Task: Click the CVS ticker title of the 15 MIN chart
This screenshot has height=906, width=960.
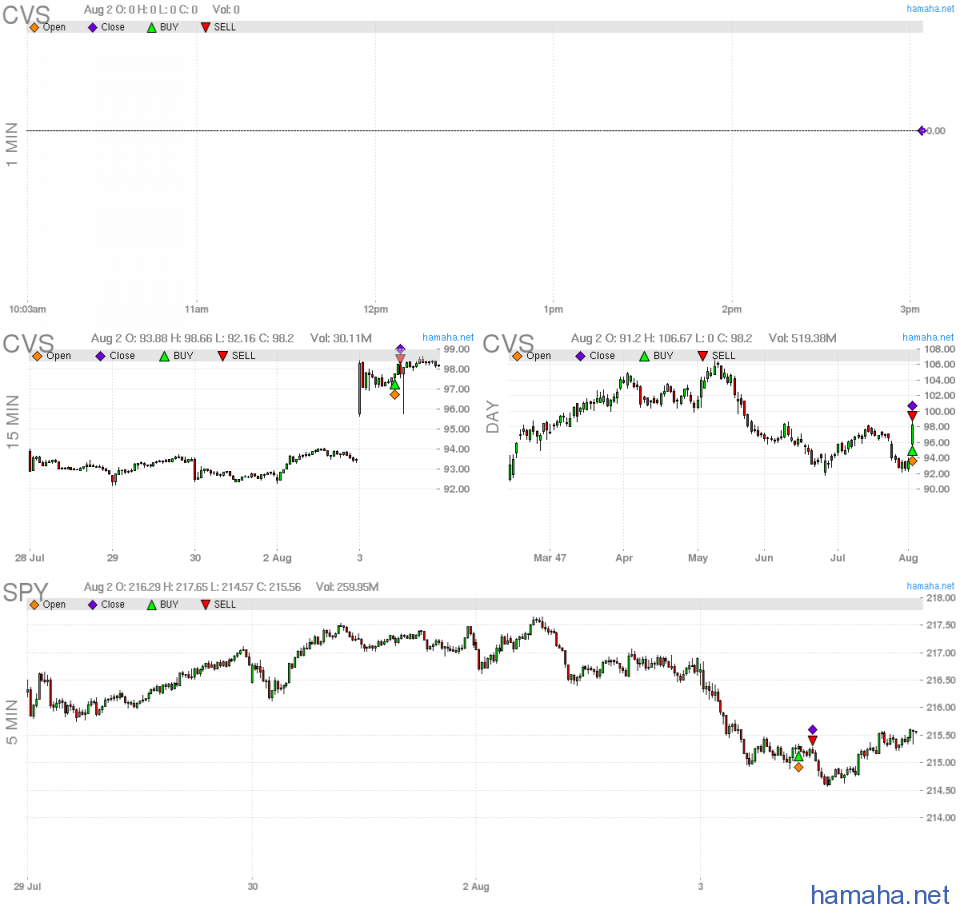Action: click(x=28, y=343)
